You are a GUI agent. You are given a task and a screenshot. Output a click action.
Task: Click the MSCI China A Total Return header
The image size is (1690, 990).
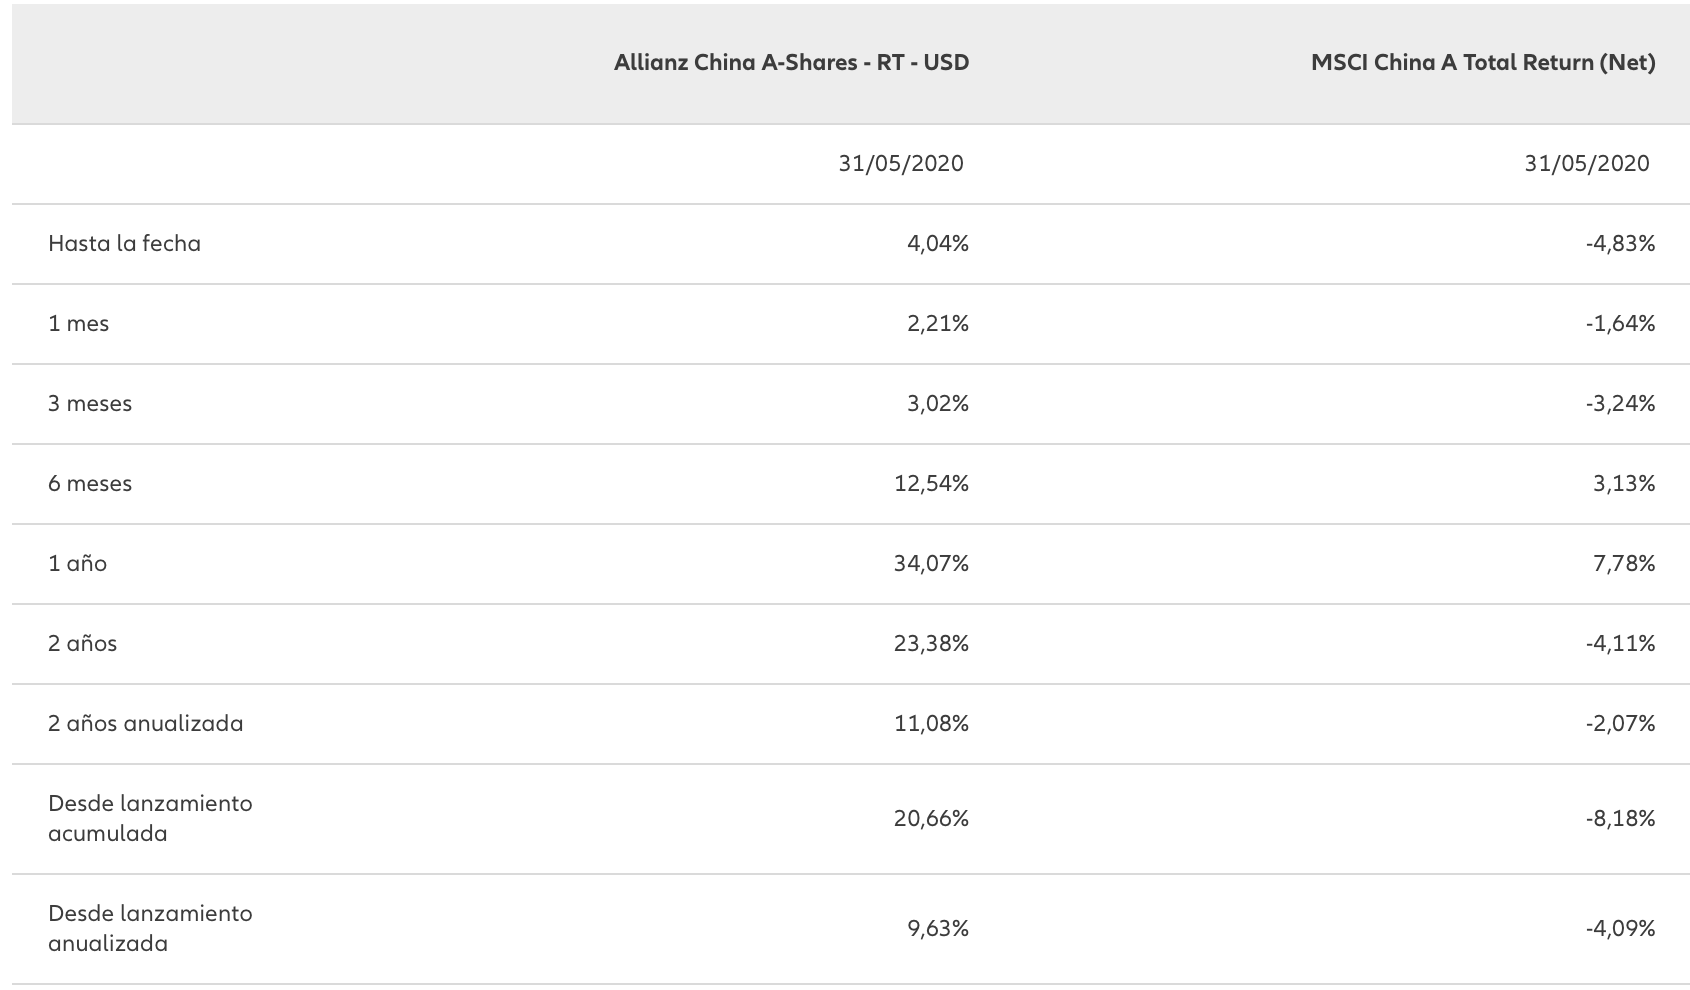pos(1482,63)
